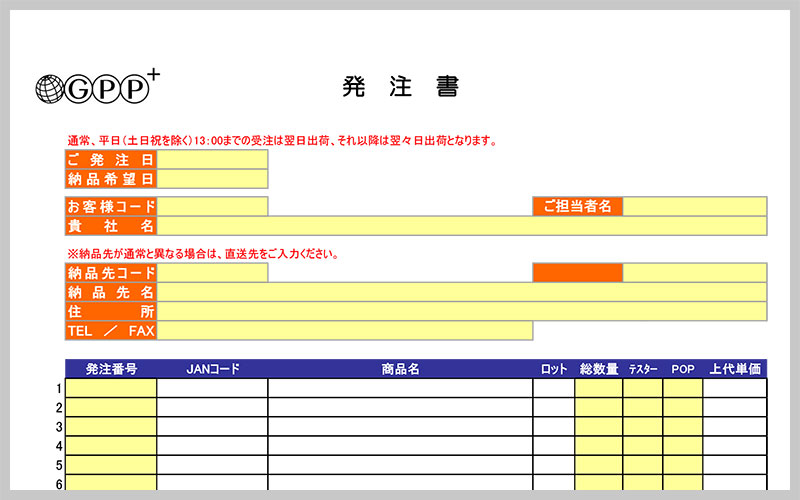Click the 上代単価 column header
This screenshot has width=800, height=500.
735,369
